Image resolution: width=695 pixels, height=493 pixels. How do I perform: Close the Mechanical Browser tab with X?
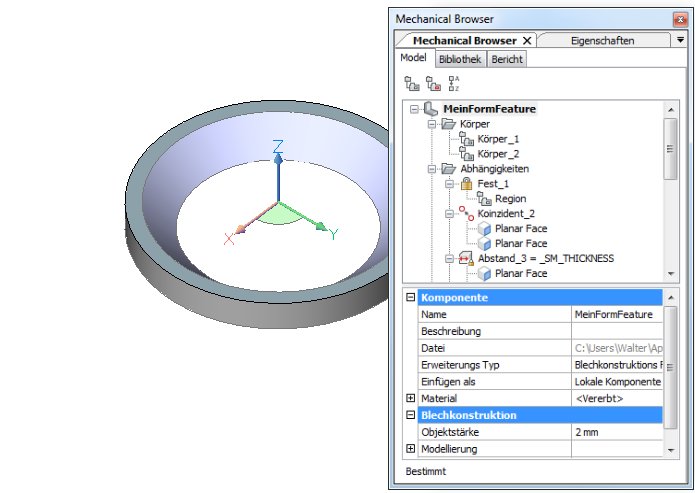pyautogui.click(x=528, y=41)
